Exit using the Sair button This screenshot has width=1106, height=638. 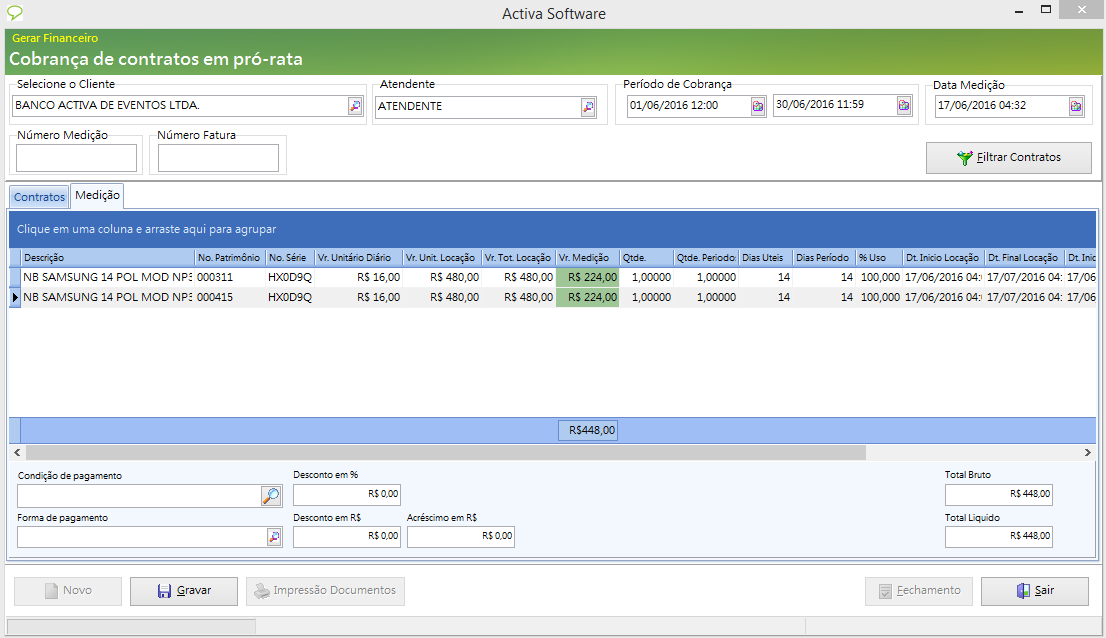1034,591
